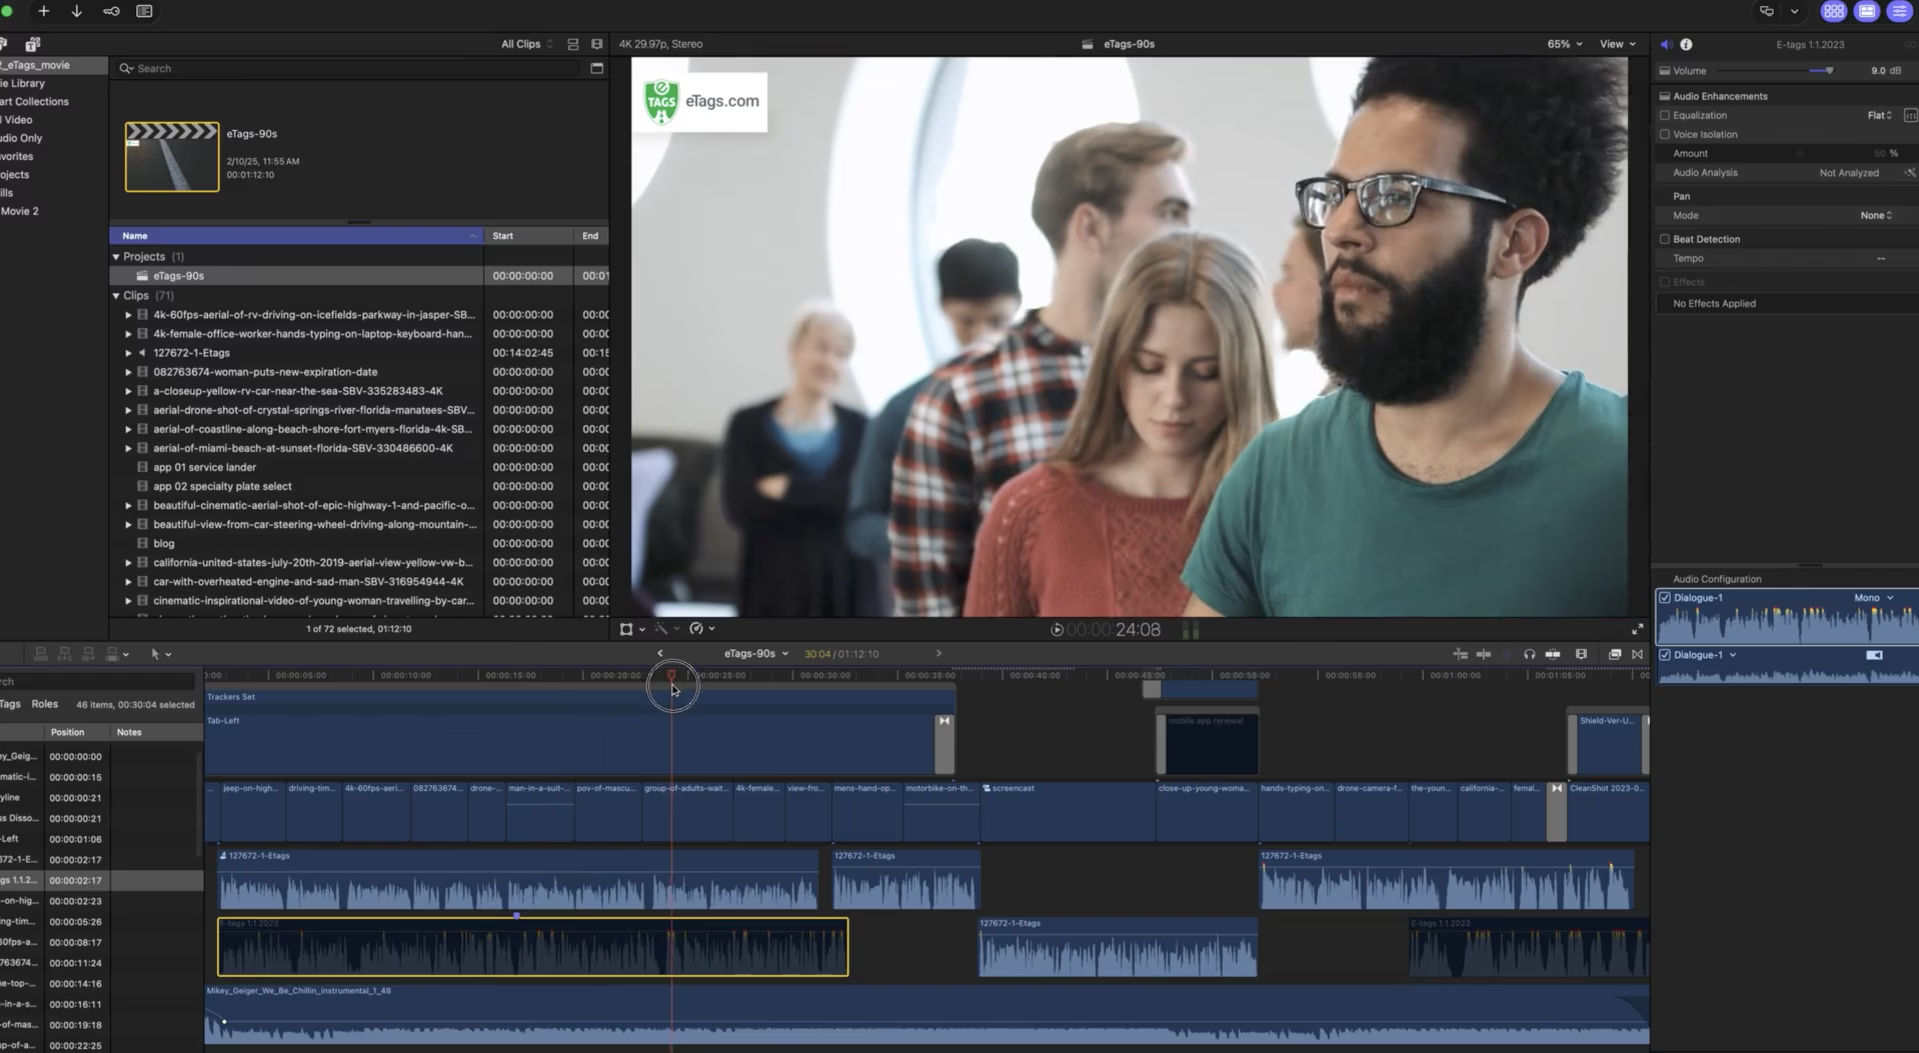
Task: Open the Audio inspector speaker icon
Action: click(1666, 44)
